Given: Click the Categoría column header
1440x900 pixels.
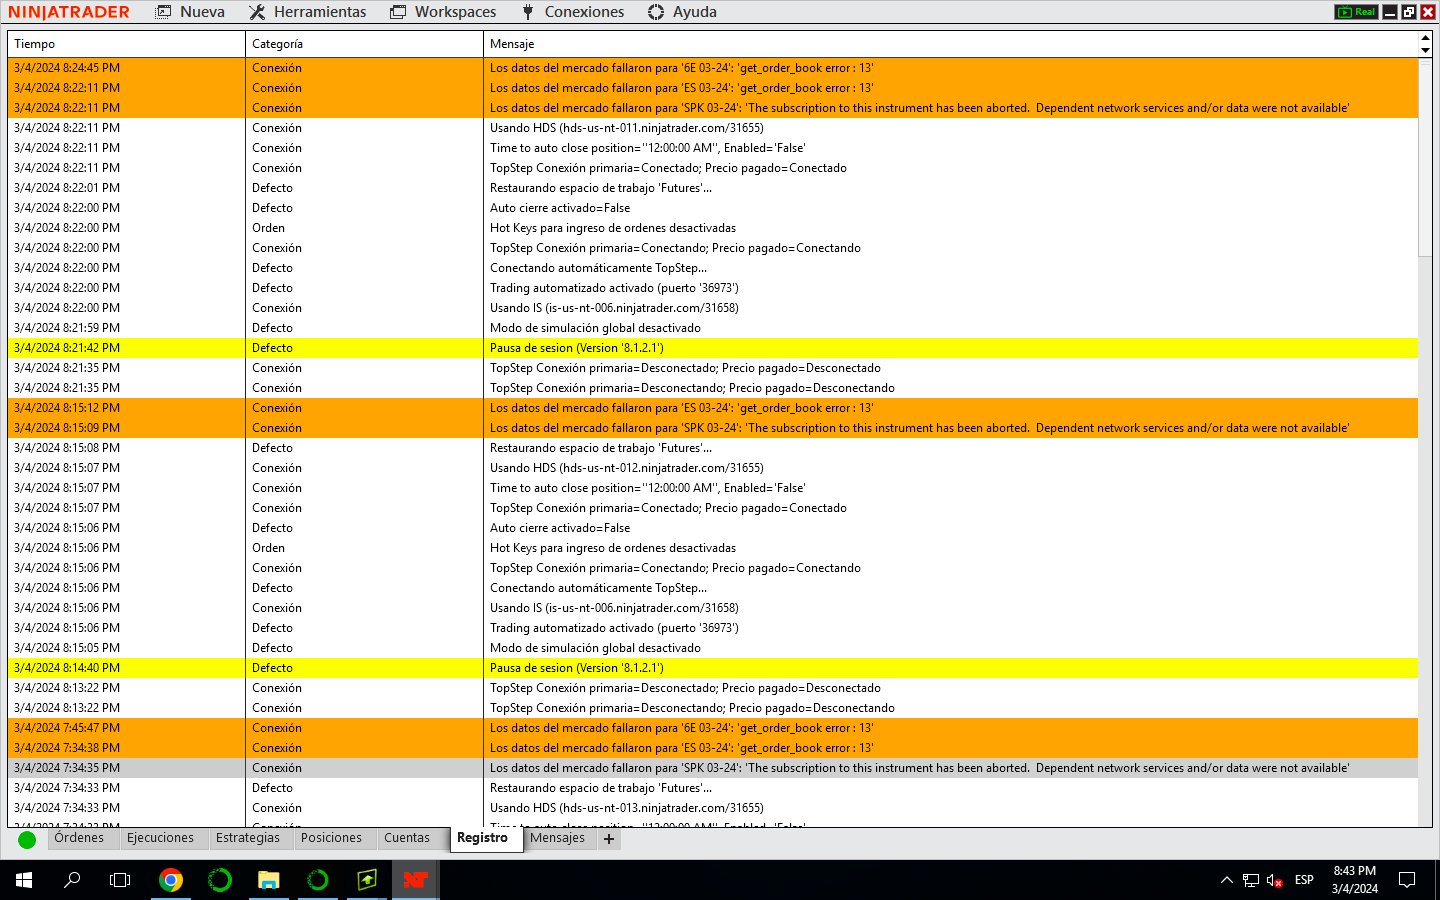Looking at the screenshot, I should (x=364, y=44).
